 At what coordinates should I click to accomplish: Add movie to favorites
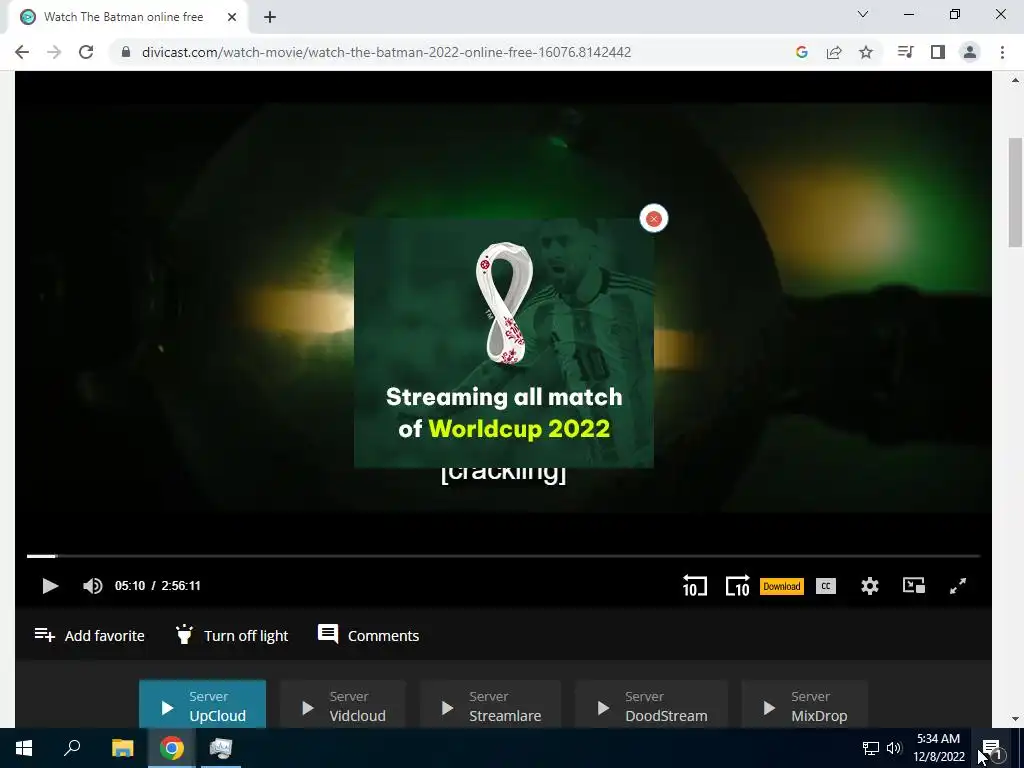point(89,635)
